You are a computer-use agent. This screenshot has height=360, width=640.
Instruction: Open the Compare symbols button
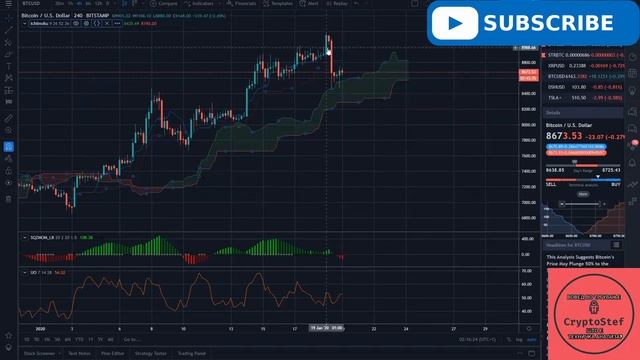tap(163, 3)
